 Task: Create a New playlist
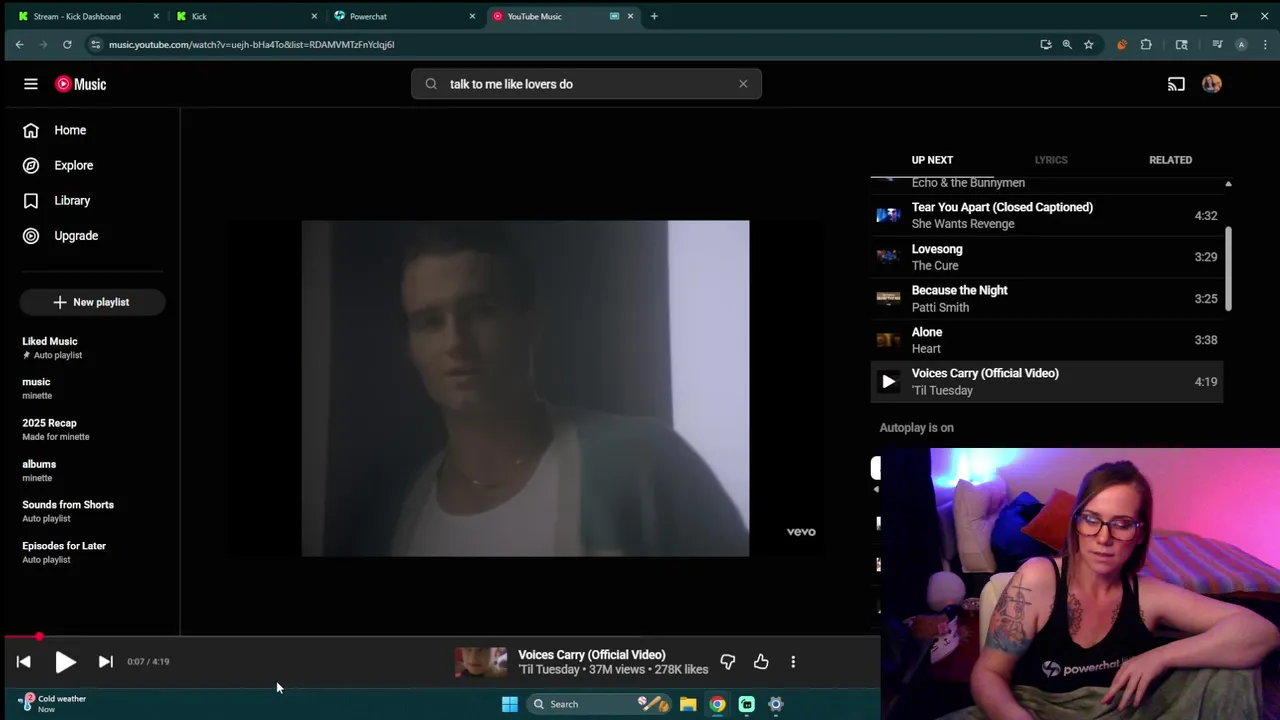coord(92,302)
